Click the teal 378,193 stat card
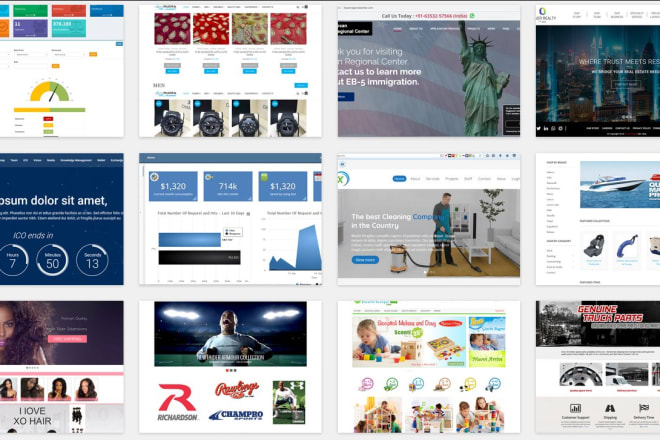 point(69,29)
